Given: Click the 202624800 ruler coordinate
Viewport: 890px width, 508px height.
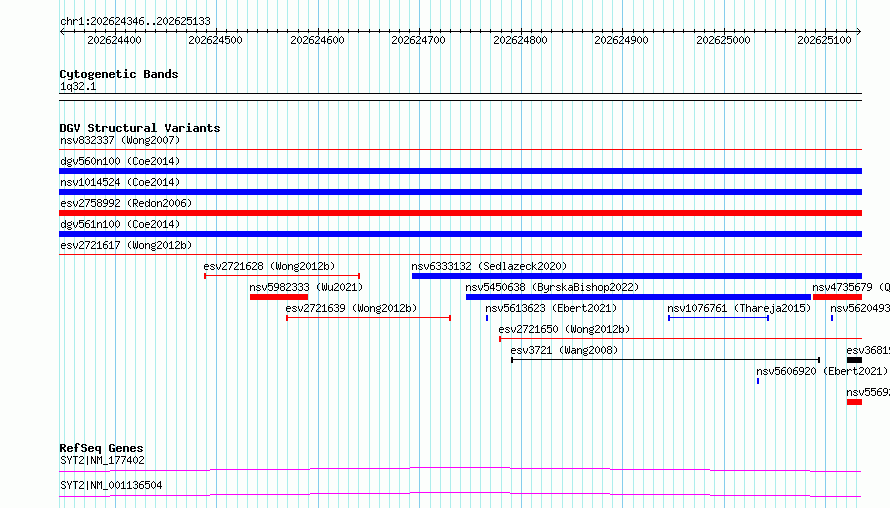Looking at the screenshot, I should pos(520,40).
